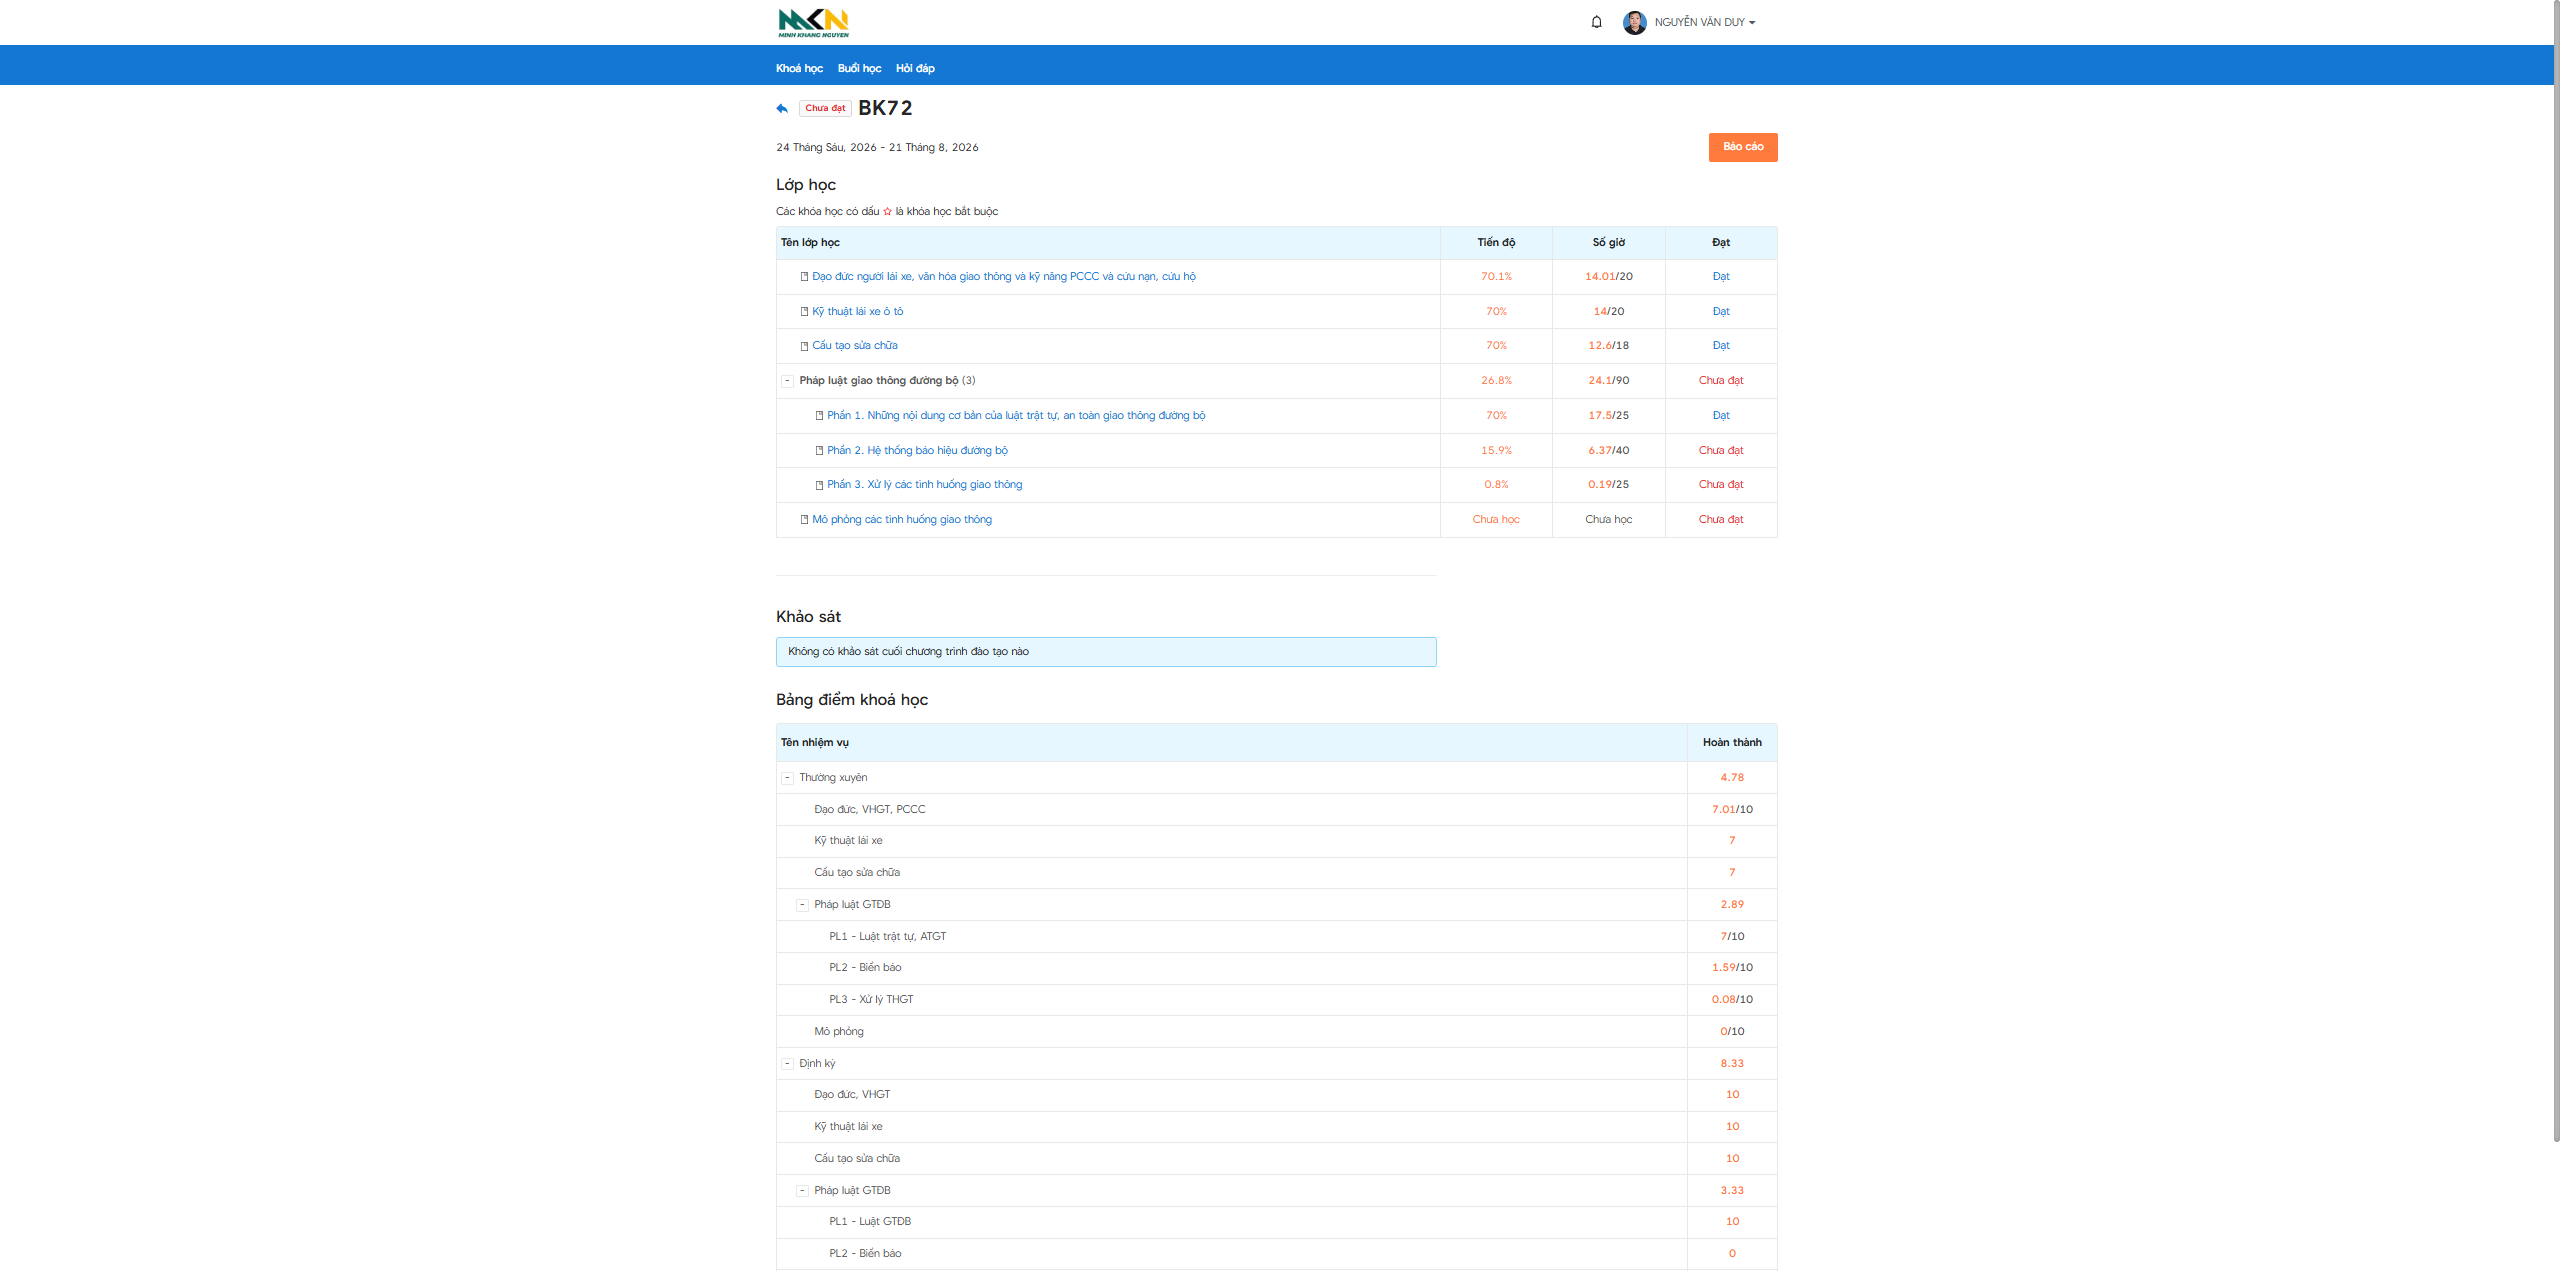Click document icon beside Mô phỏng

(804, 520)
